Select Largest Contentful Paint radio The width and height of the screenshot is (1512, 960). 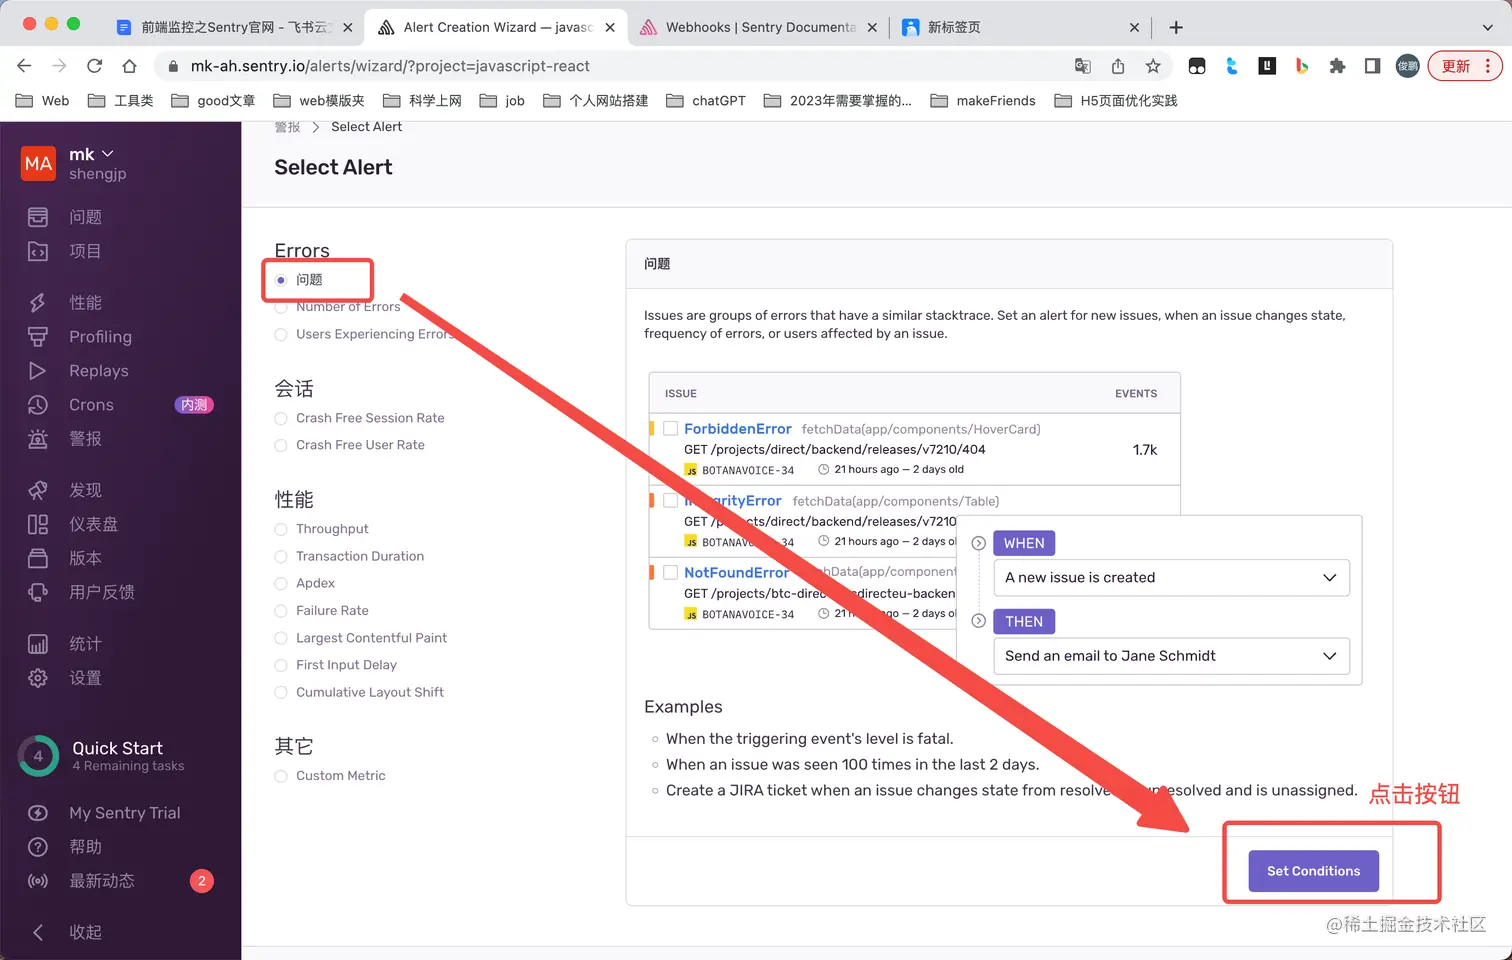281,638
